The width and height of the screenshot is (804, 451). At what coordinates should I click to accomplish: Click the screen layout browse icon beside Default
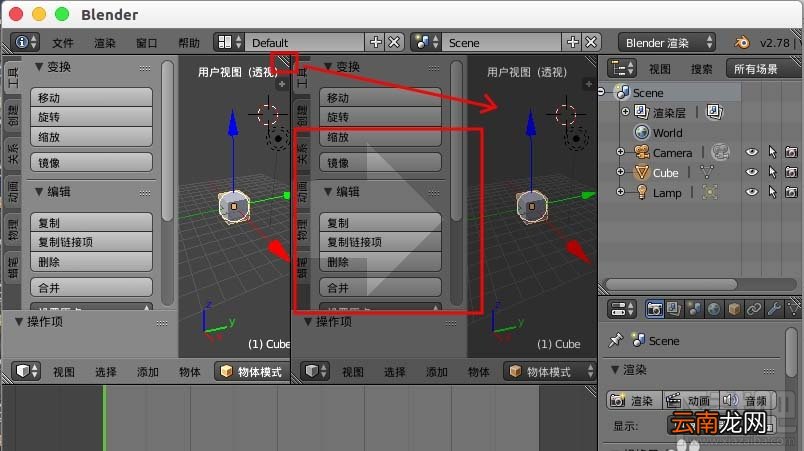point(229,42)
